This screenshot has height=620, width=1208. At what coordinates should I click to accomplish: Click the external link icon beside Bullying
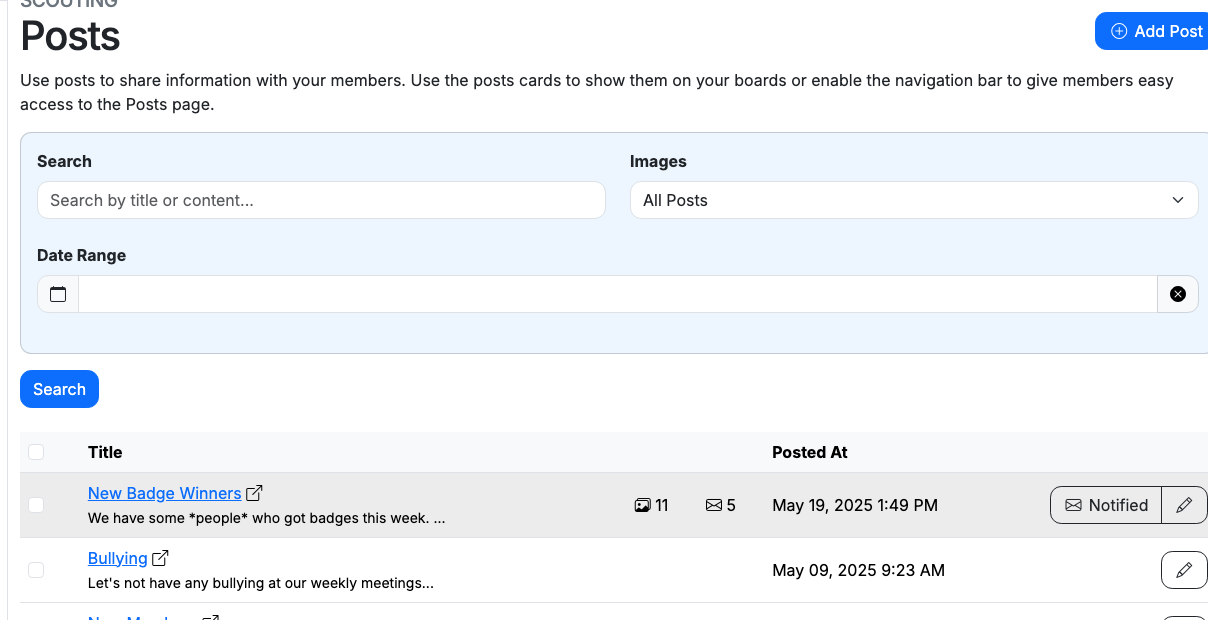[160, 556]
